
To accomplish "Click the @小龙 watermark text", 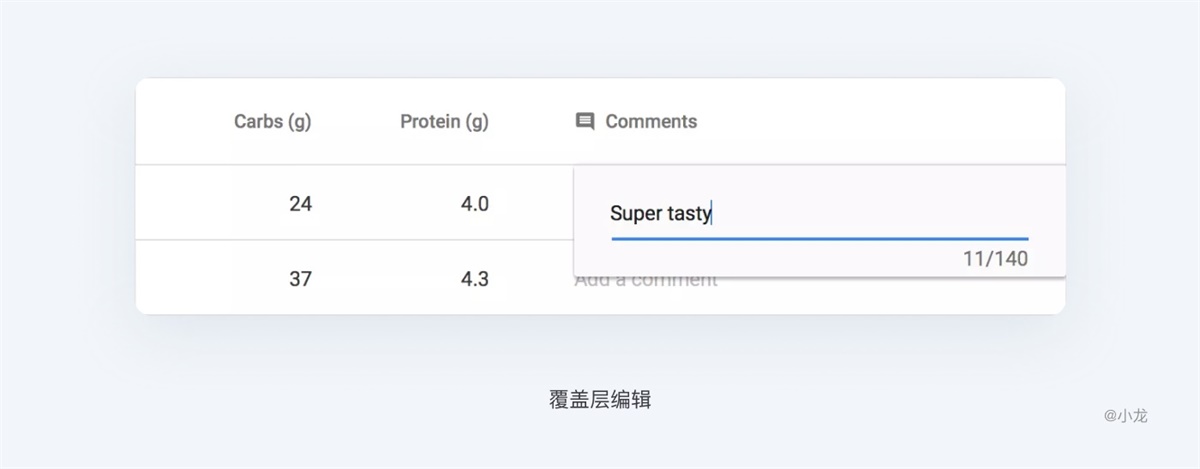I will [1125, 415].
